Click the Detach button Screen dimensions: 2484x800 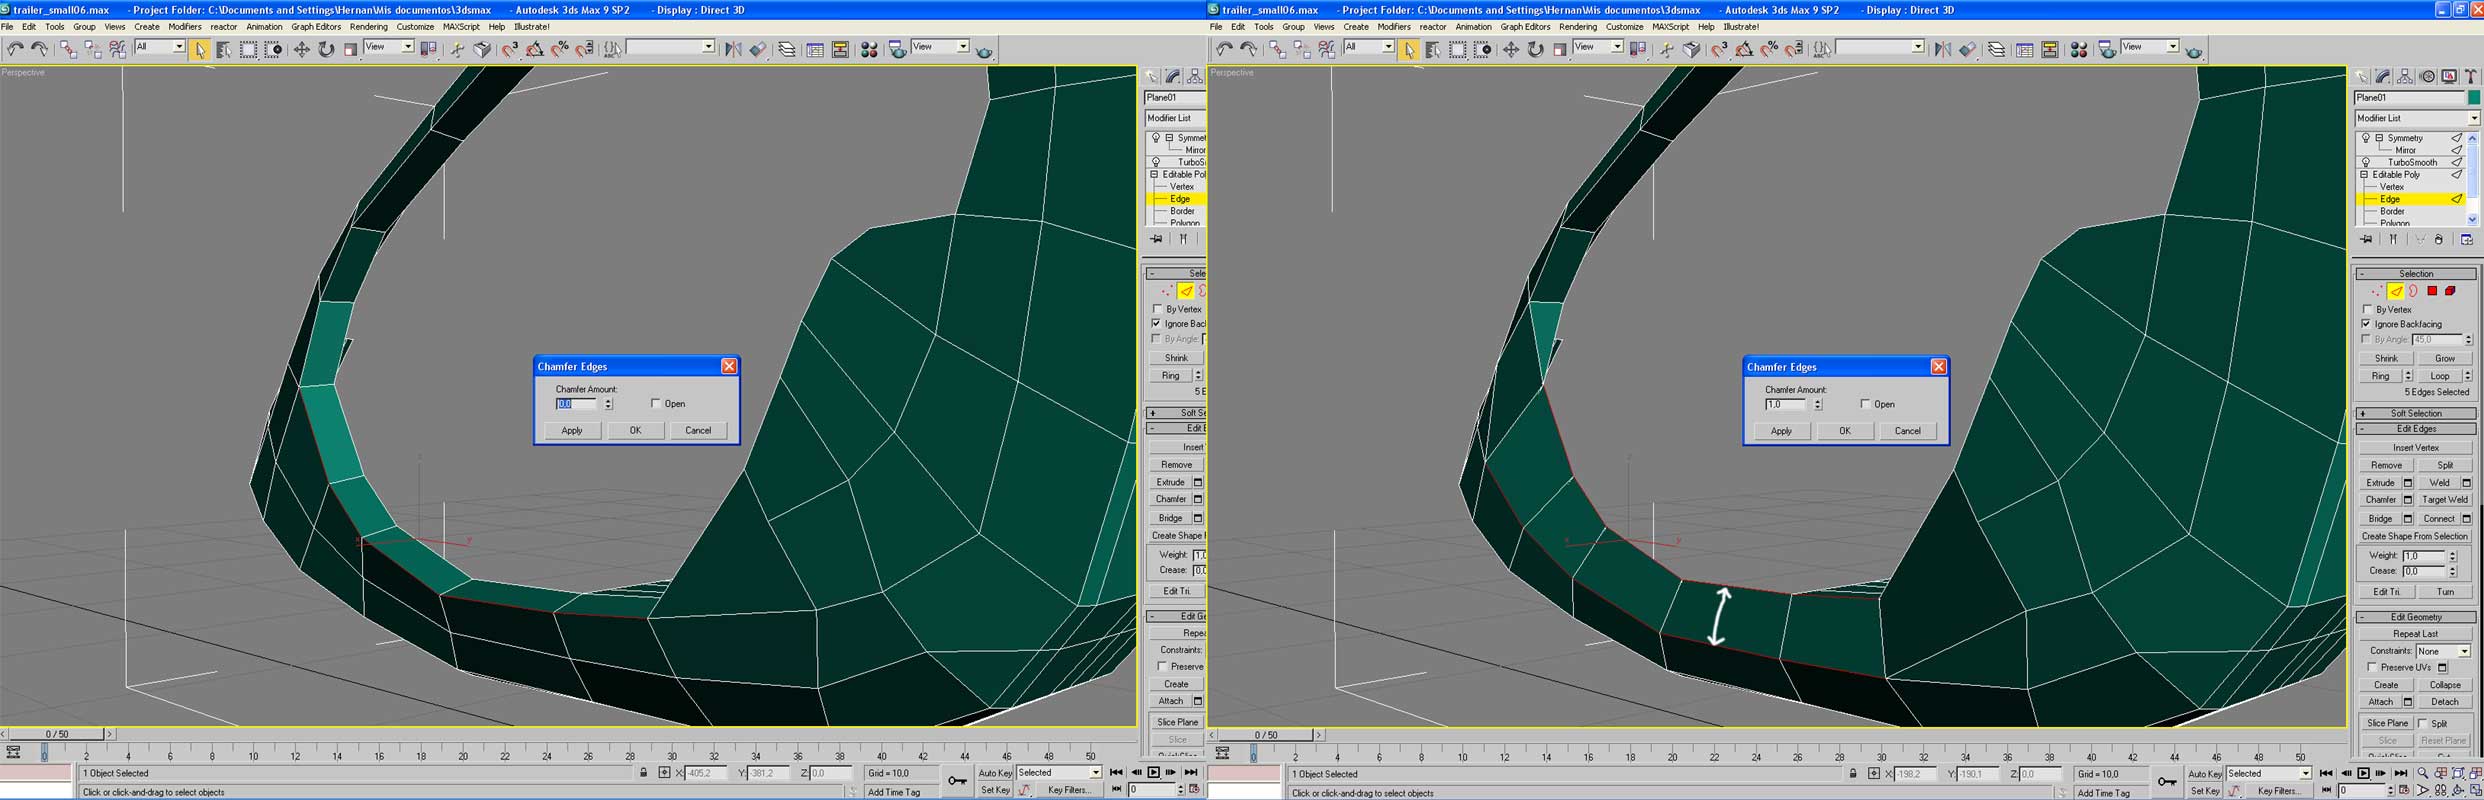coord(2444,702)
